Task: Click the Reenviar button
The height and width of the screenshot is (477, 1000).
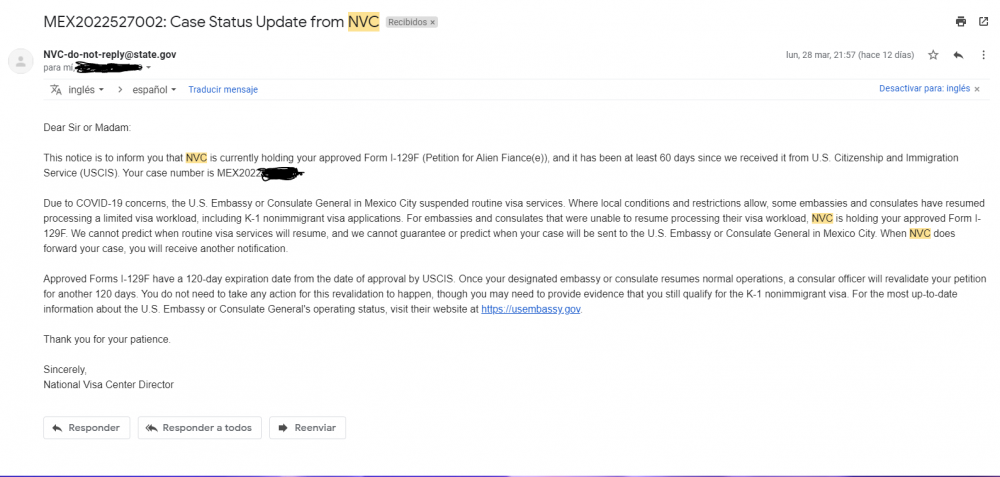Action: click(x=307, y=428)
